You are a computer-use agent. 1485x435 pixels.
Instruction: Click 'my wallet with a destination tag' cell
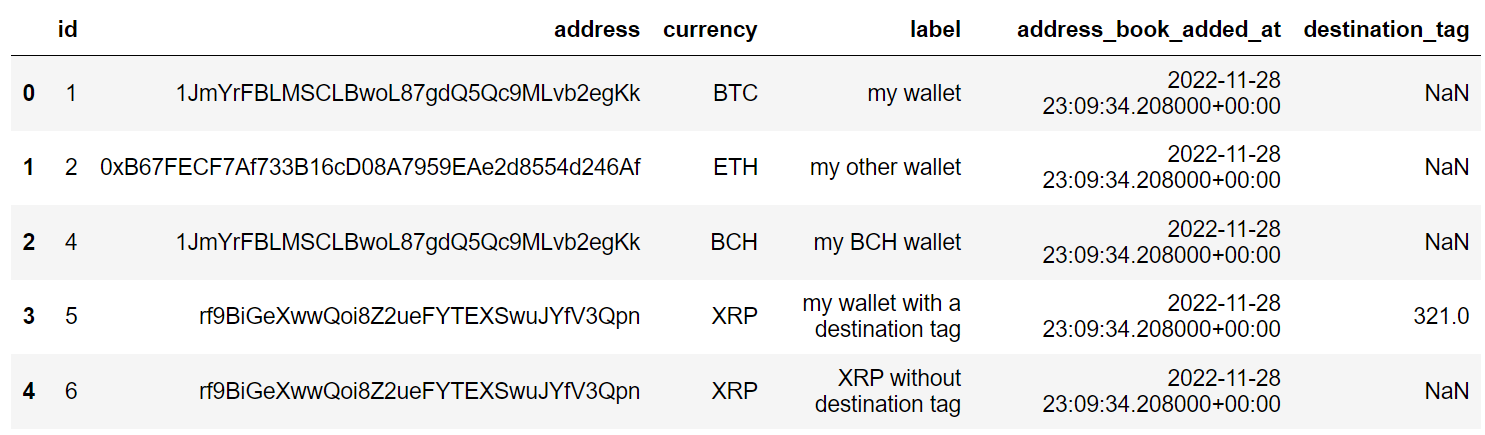click(x=881, y=316)
